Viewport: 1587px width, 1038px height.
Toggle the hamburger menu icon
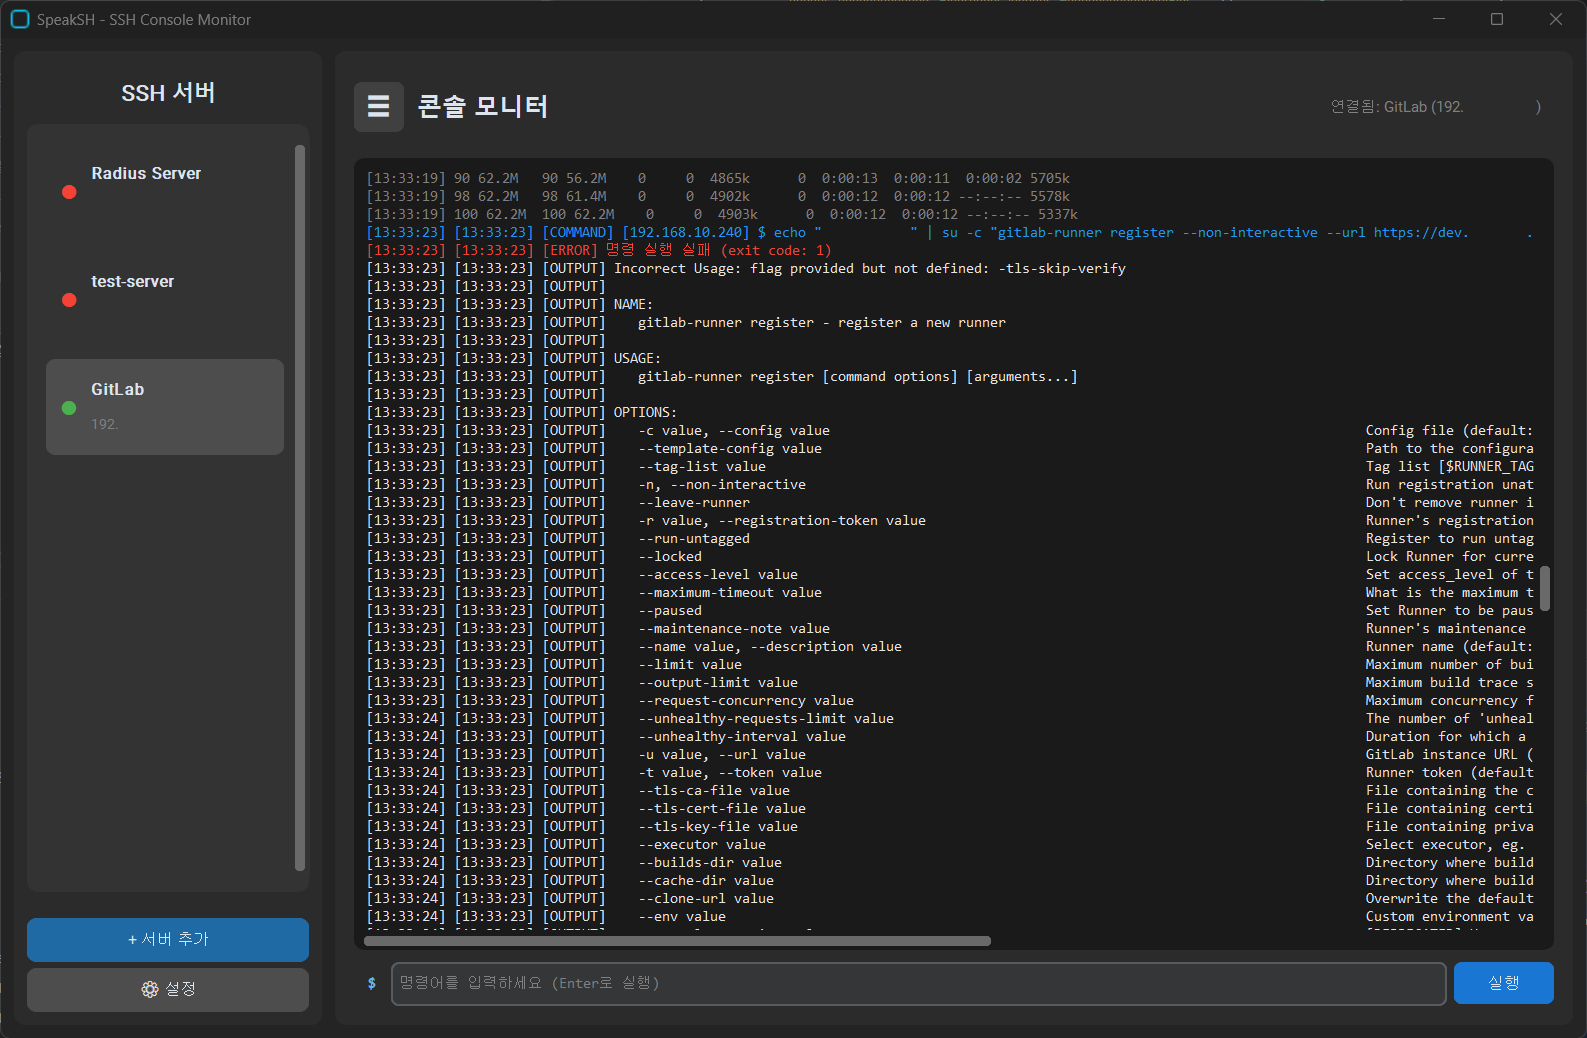(x=378, y=106)
